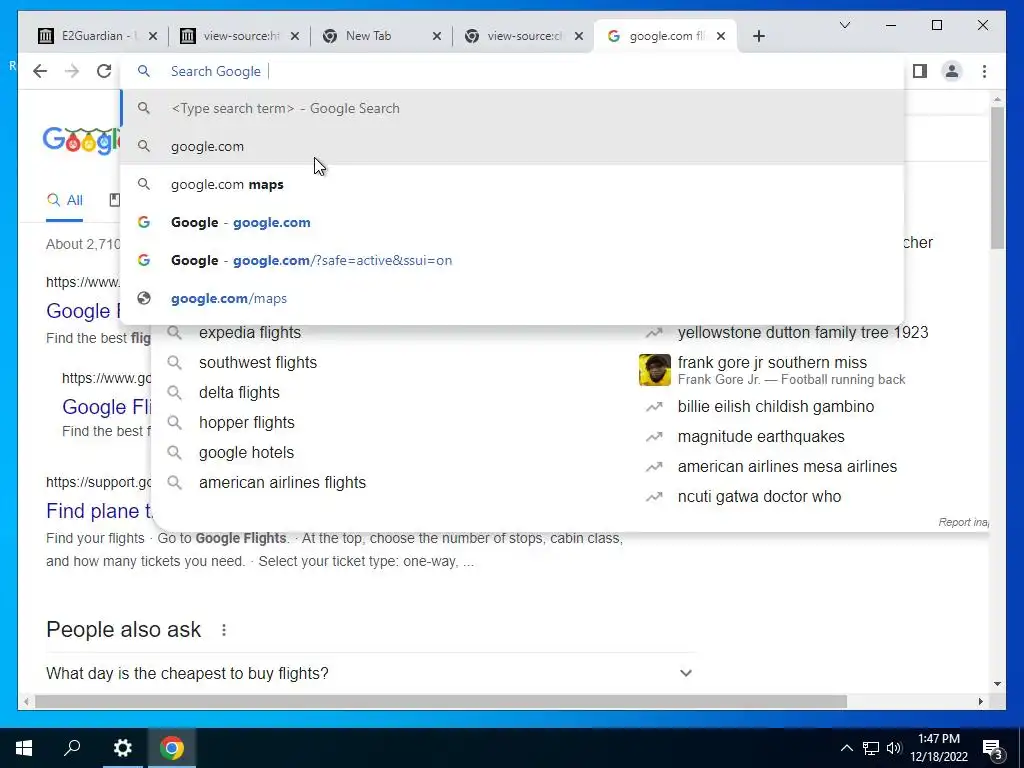Close the E2Guardian tab
The height and width of the screenshot is (768, 1024).
click(x=153, y=36)
